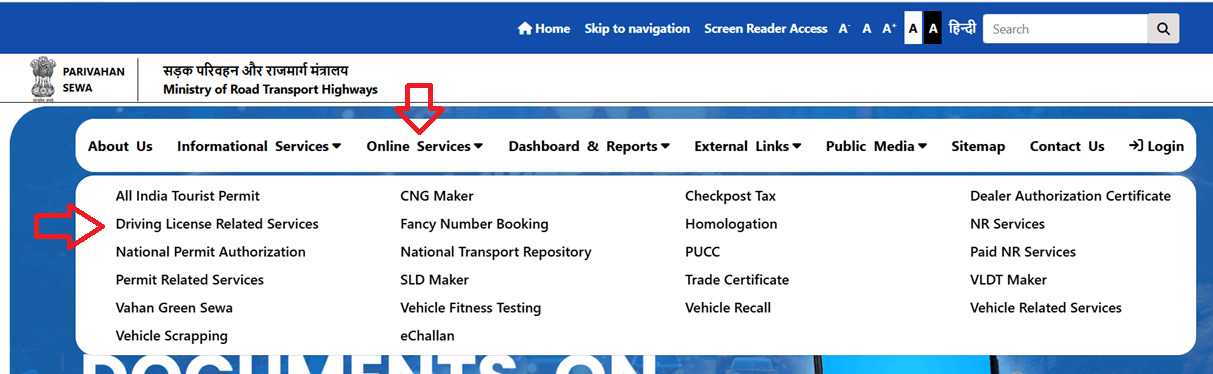The width and height of the screenshot is (1213, 374).
Task: Select All India Tourist Permit
Action: coord(188,196)
